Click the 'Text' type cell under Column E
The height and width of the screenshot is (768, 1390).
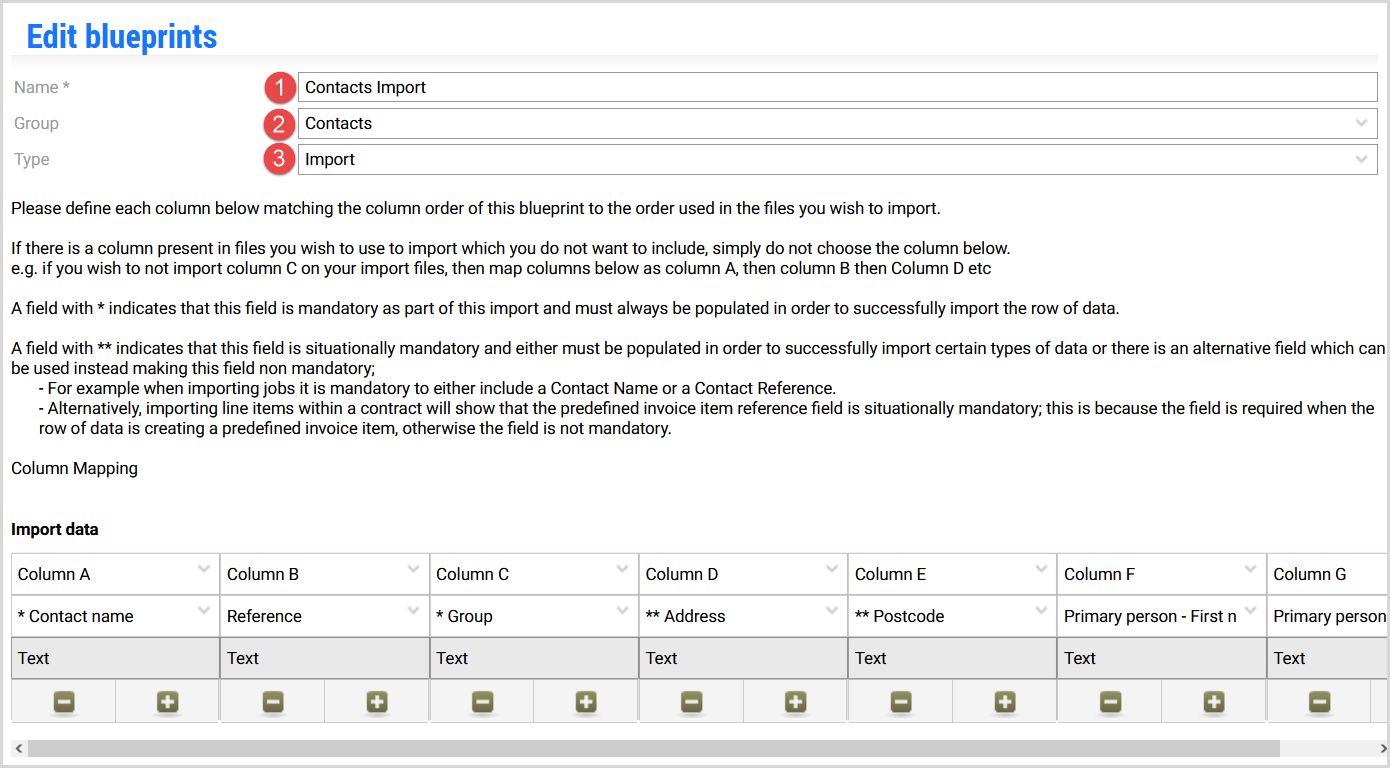(x=952, y=658)
